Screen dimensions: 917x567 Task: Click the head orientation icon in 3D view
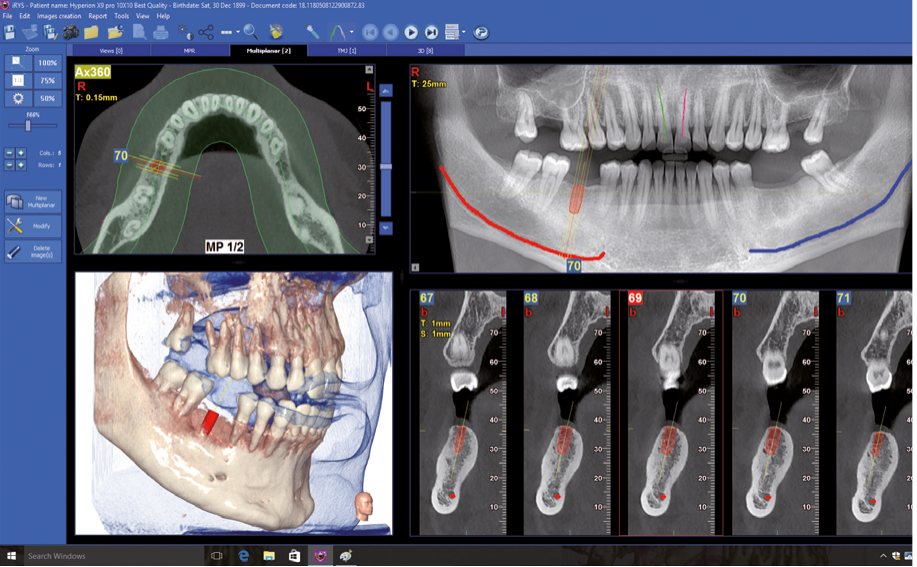coord(364,506)
